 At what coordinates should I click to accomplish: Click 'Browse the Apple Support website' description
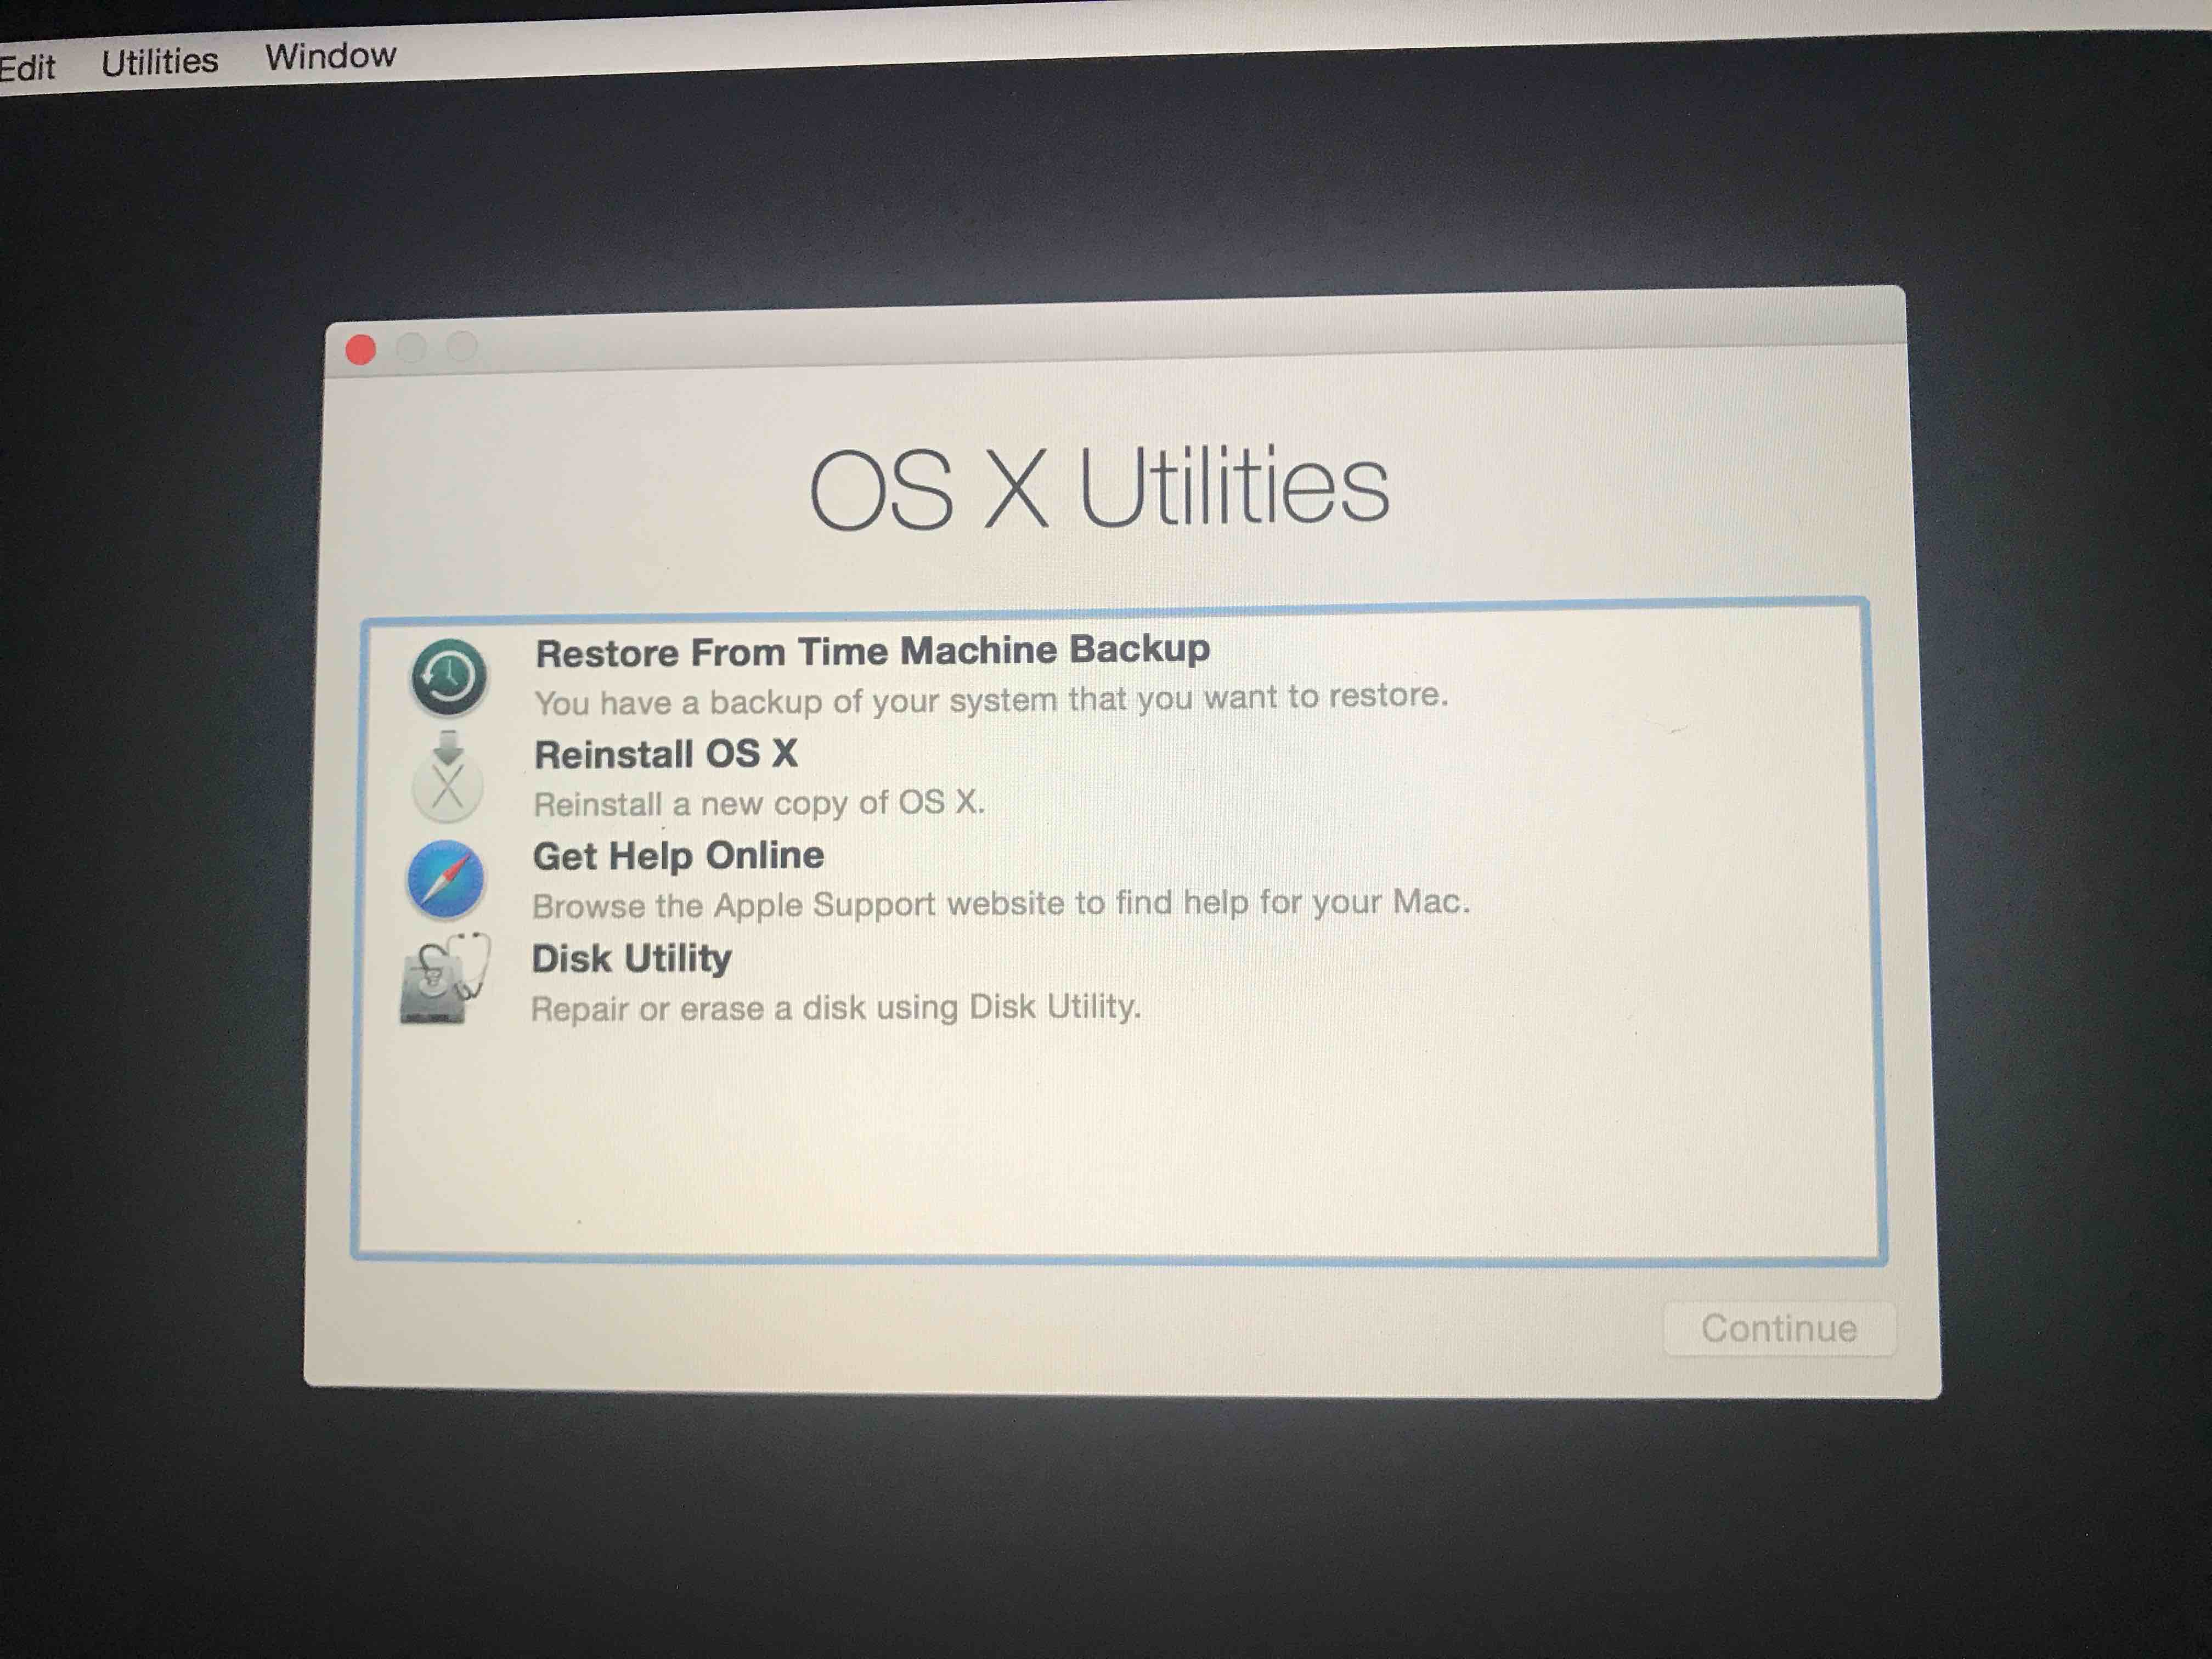pos(1000,904)
